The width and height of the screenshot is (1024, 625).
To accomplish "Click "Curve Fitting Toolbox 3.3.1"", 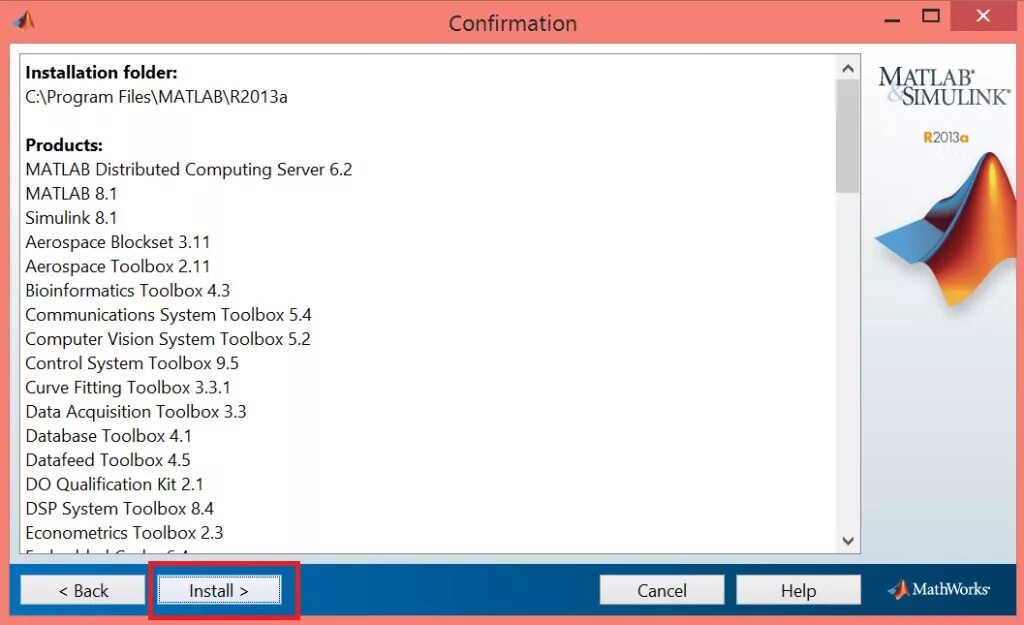I will coord(128,387).
